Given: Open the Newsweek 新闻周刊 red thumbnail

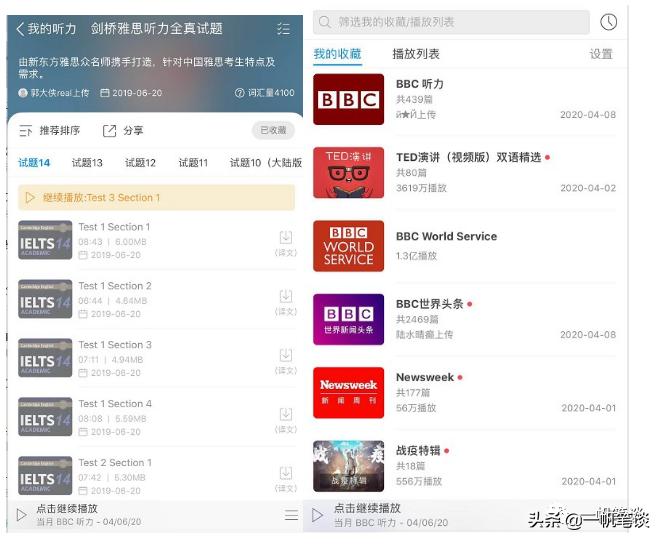Looking at the screenshot, I should tap(349, 393).
